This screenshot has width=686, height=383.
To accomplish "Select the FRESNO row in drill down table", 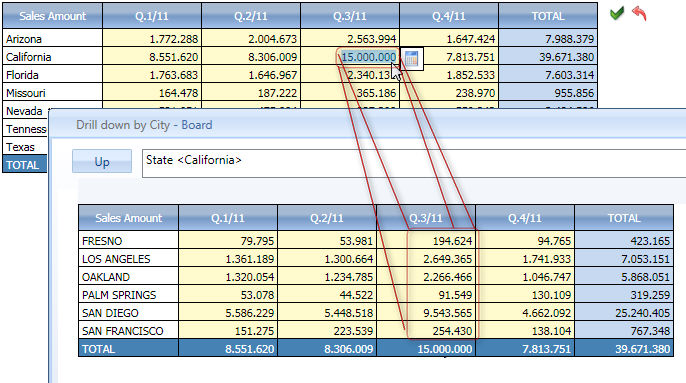I will pyautogui.click(x=375, y=241).
